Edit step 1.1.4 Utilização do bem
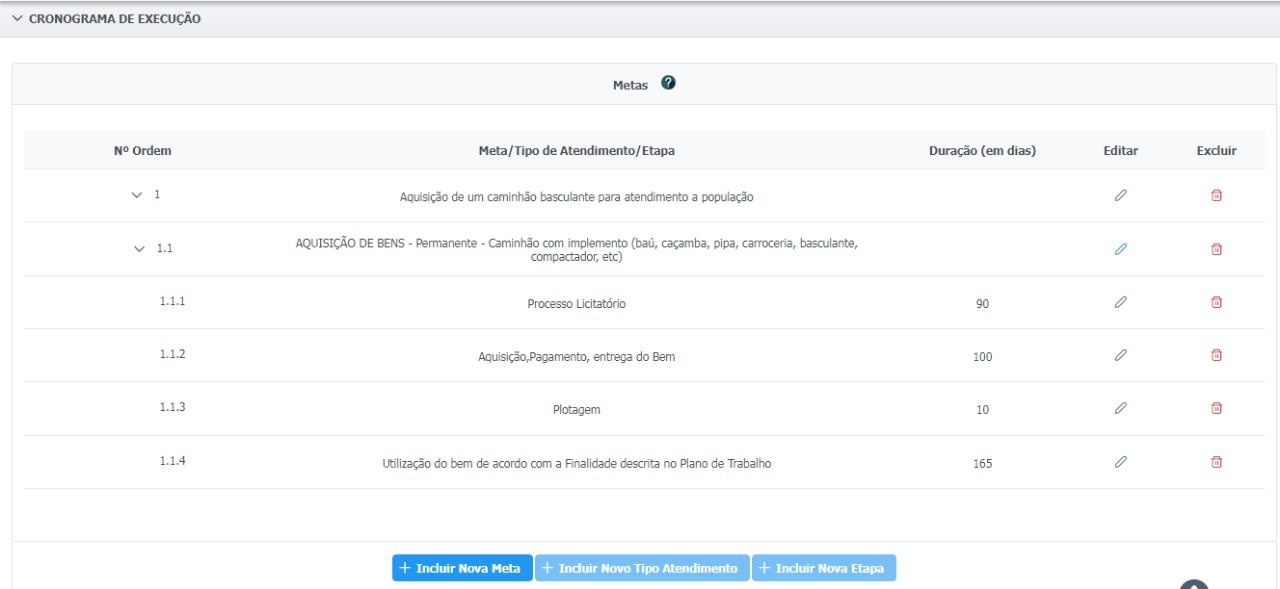Screen dimensions: 1280x589 tap(1120, 462)
